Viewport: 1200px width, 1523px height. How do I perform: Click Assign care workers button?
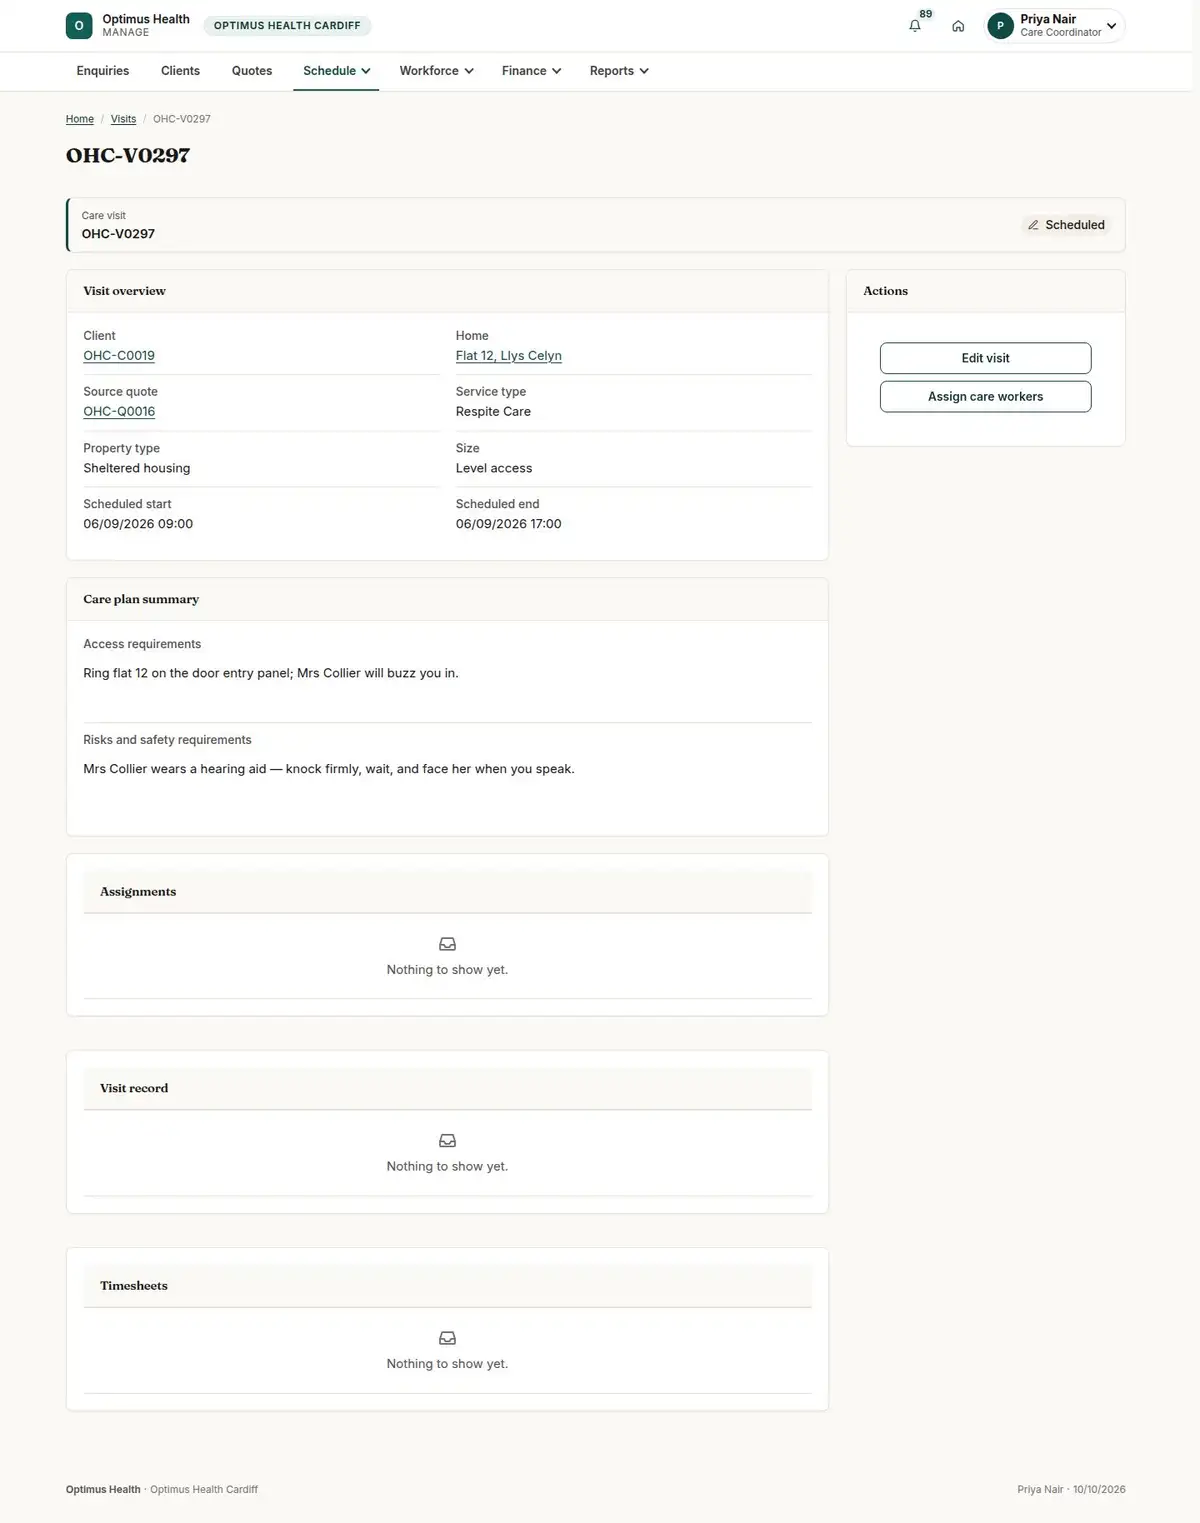[x=985, y=396]
